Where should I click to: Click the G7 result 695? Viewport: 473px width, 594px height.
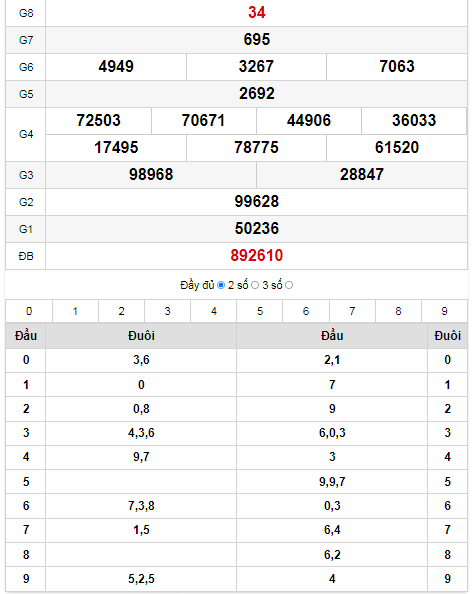click(257, 39)
